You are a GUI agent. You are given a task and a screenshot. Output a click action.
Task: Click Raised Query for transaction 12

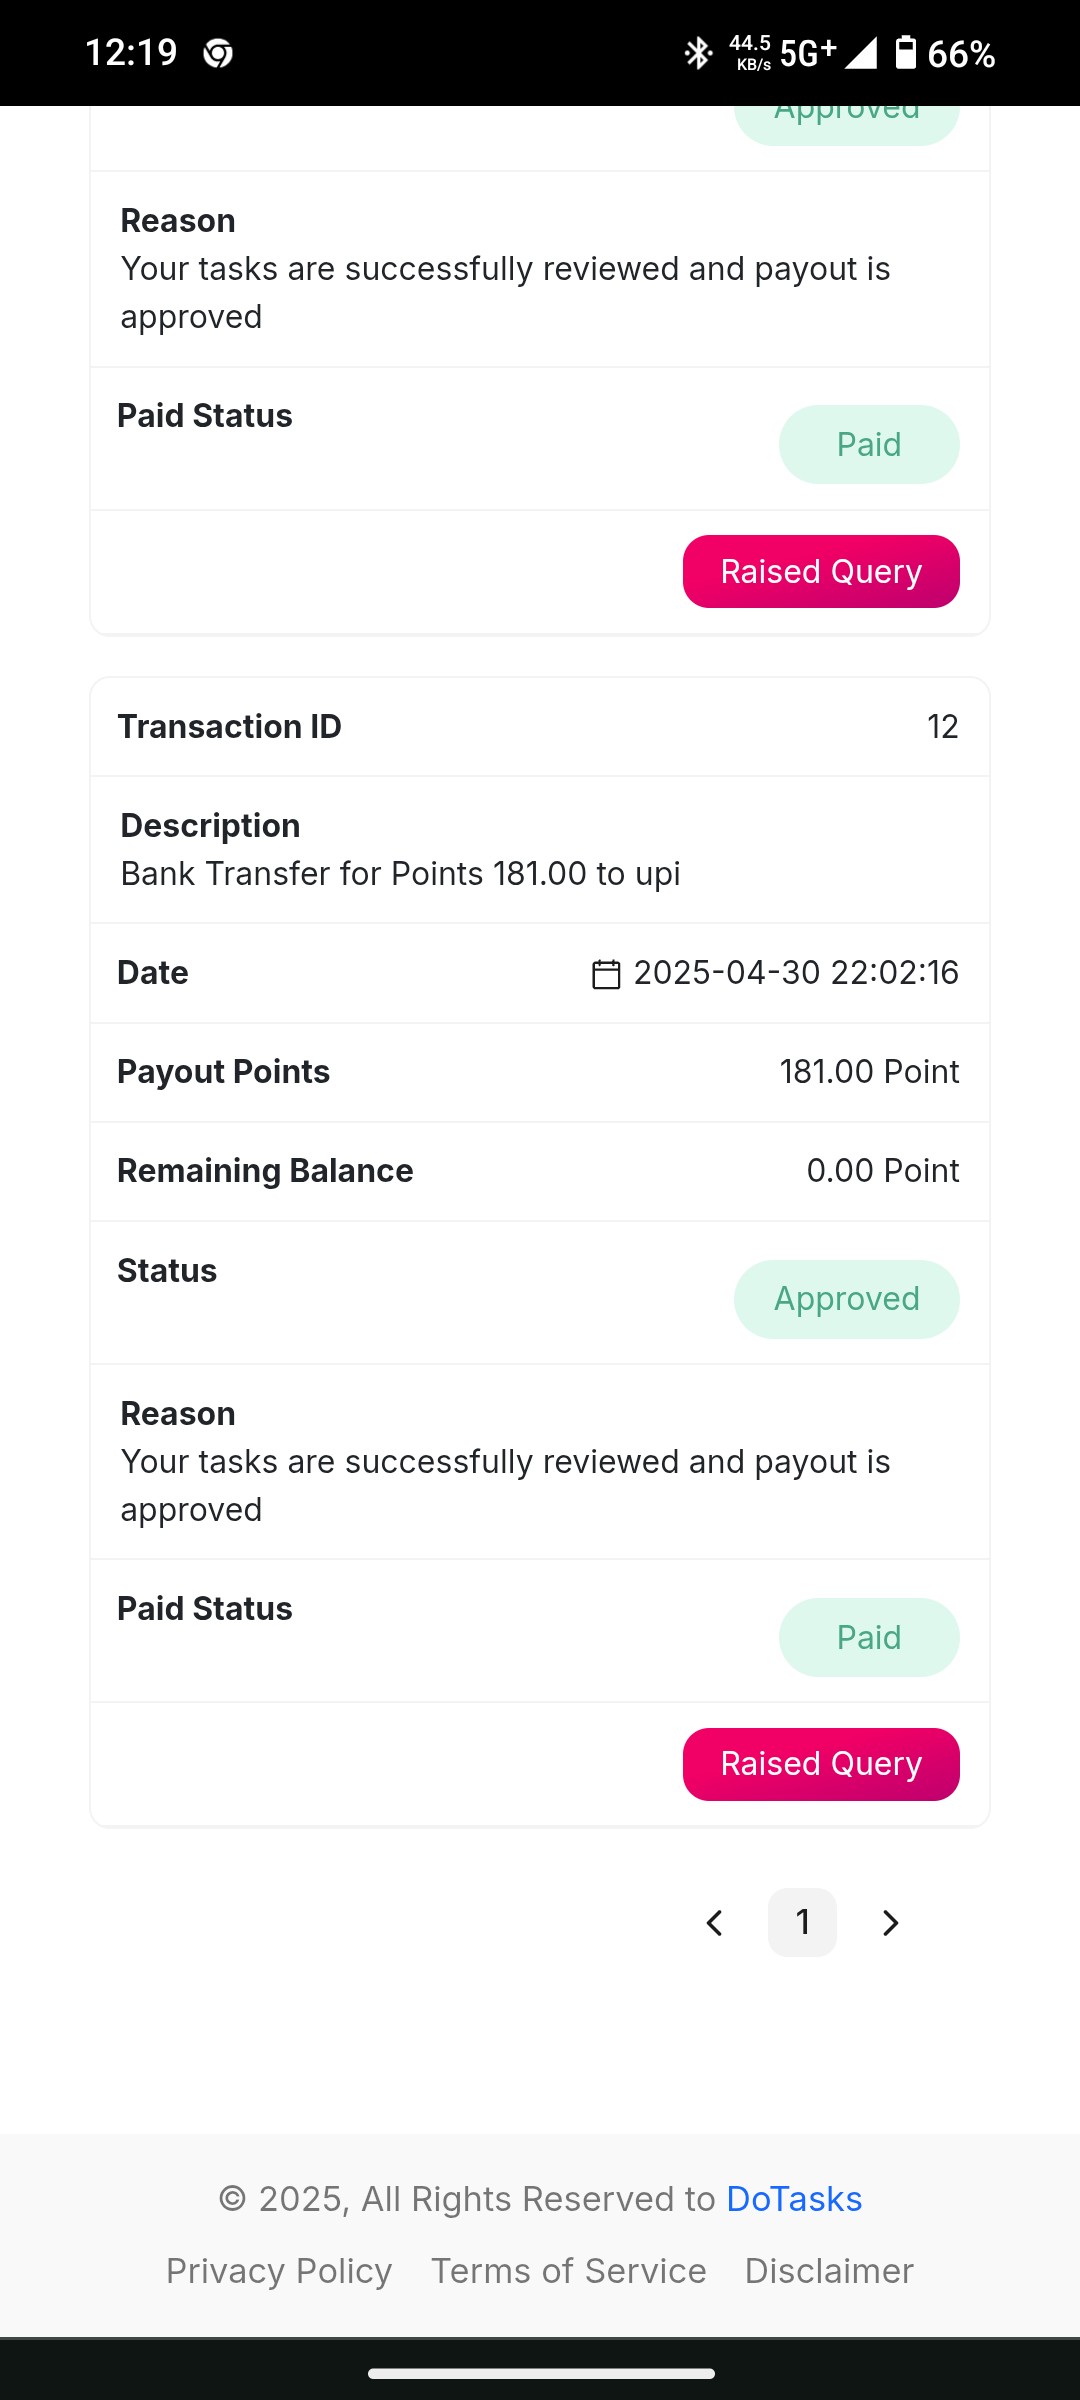(x=821, y=1764)
